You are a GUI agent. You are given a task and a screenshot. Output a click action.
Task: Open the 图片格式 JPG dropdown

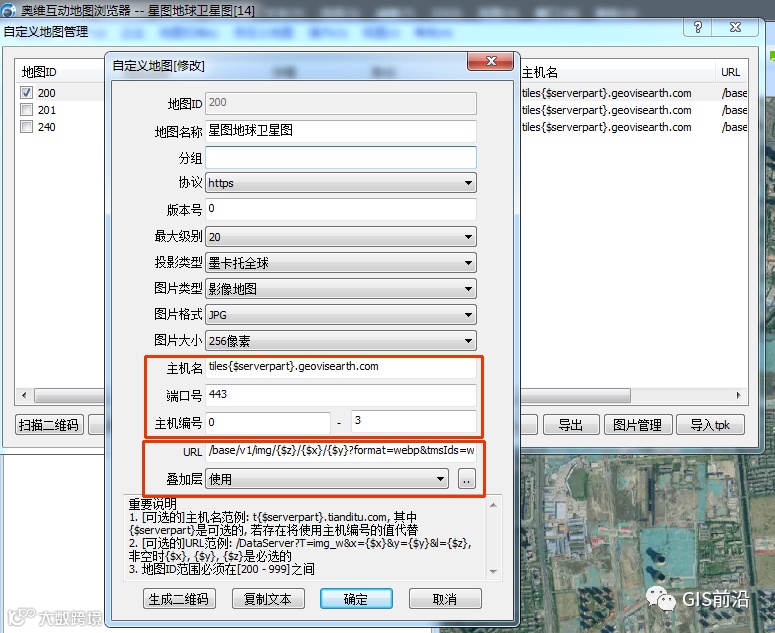tap(341, 315)
